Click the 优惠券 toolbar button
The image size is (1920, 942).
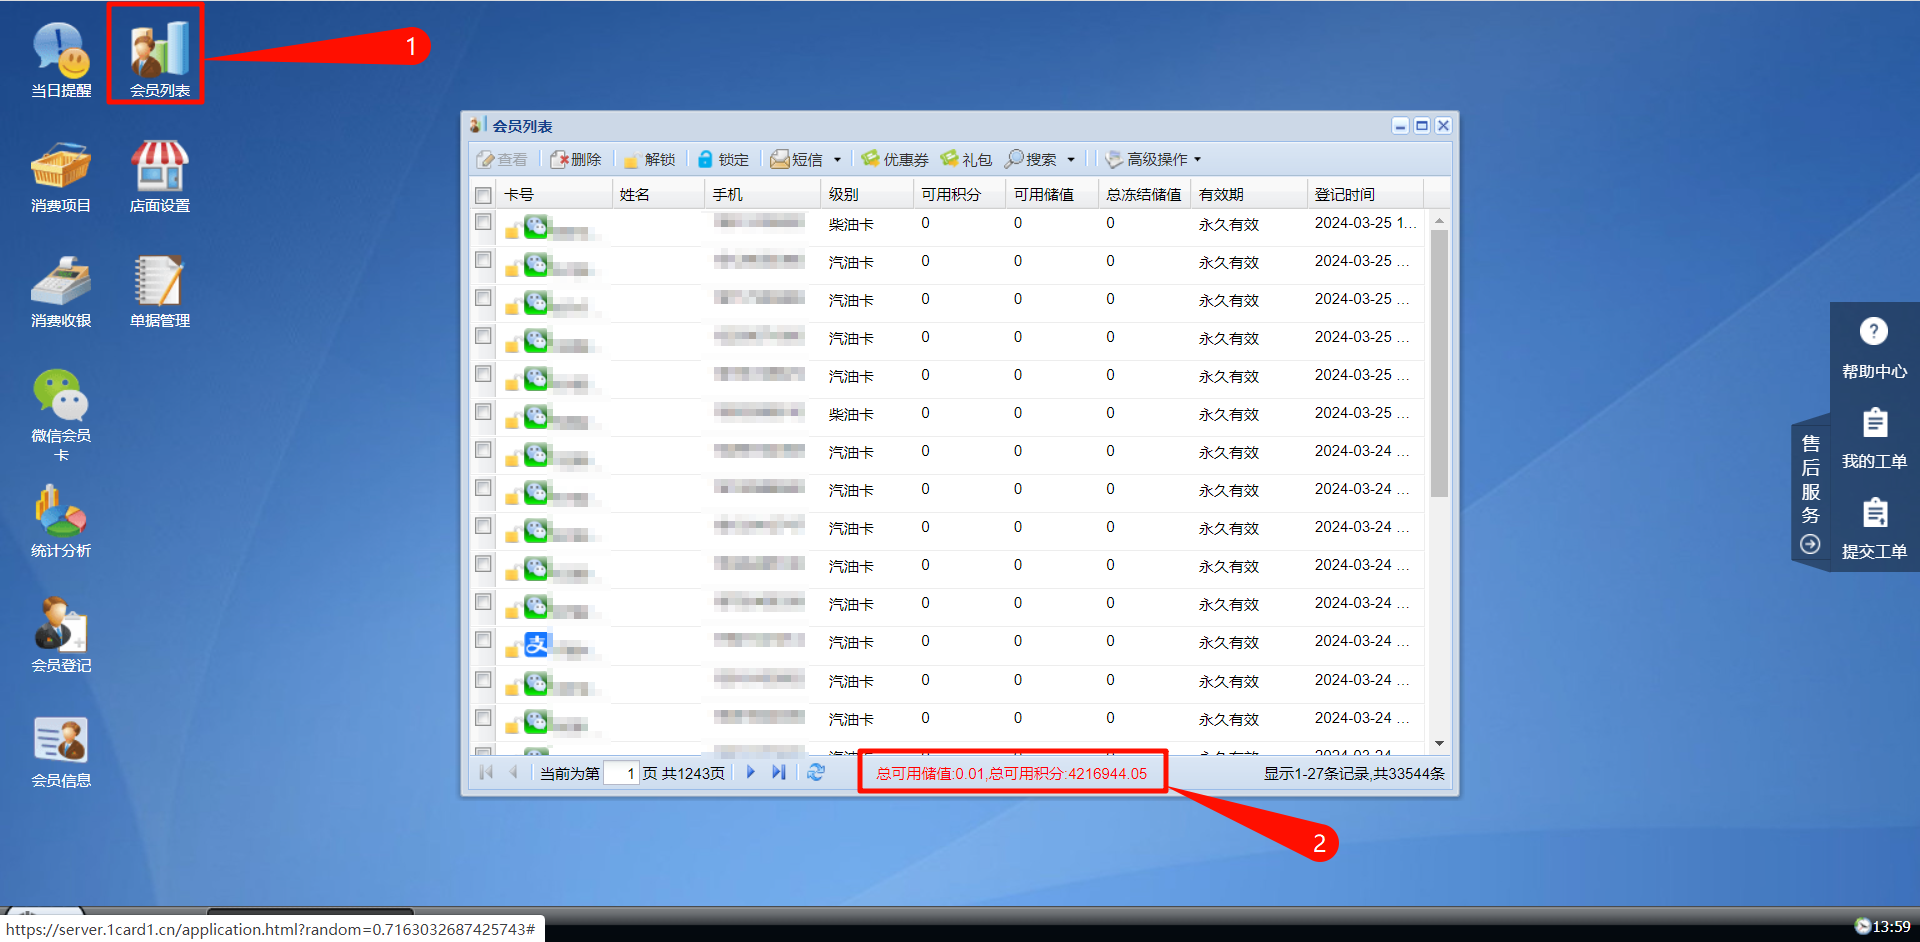tap(895, 160)
